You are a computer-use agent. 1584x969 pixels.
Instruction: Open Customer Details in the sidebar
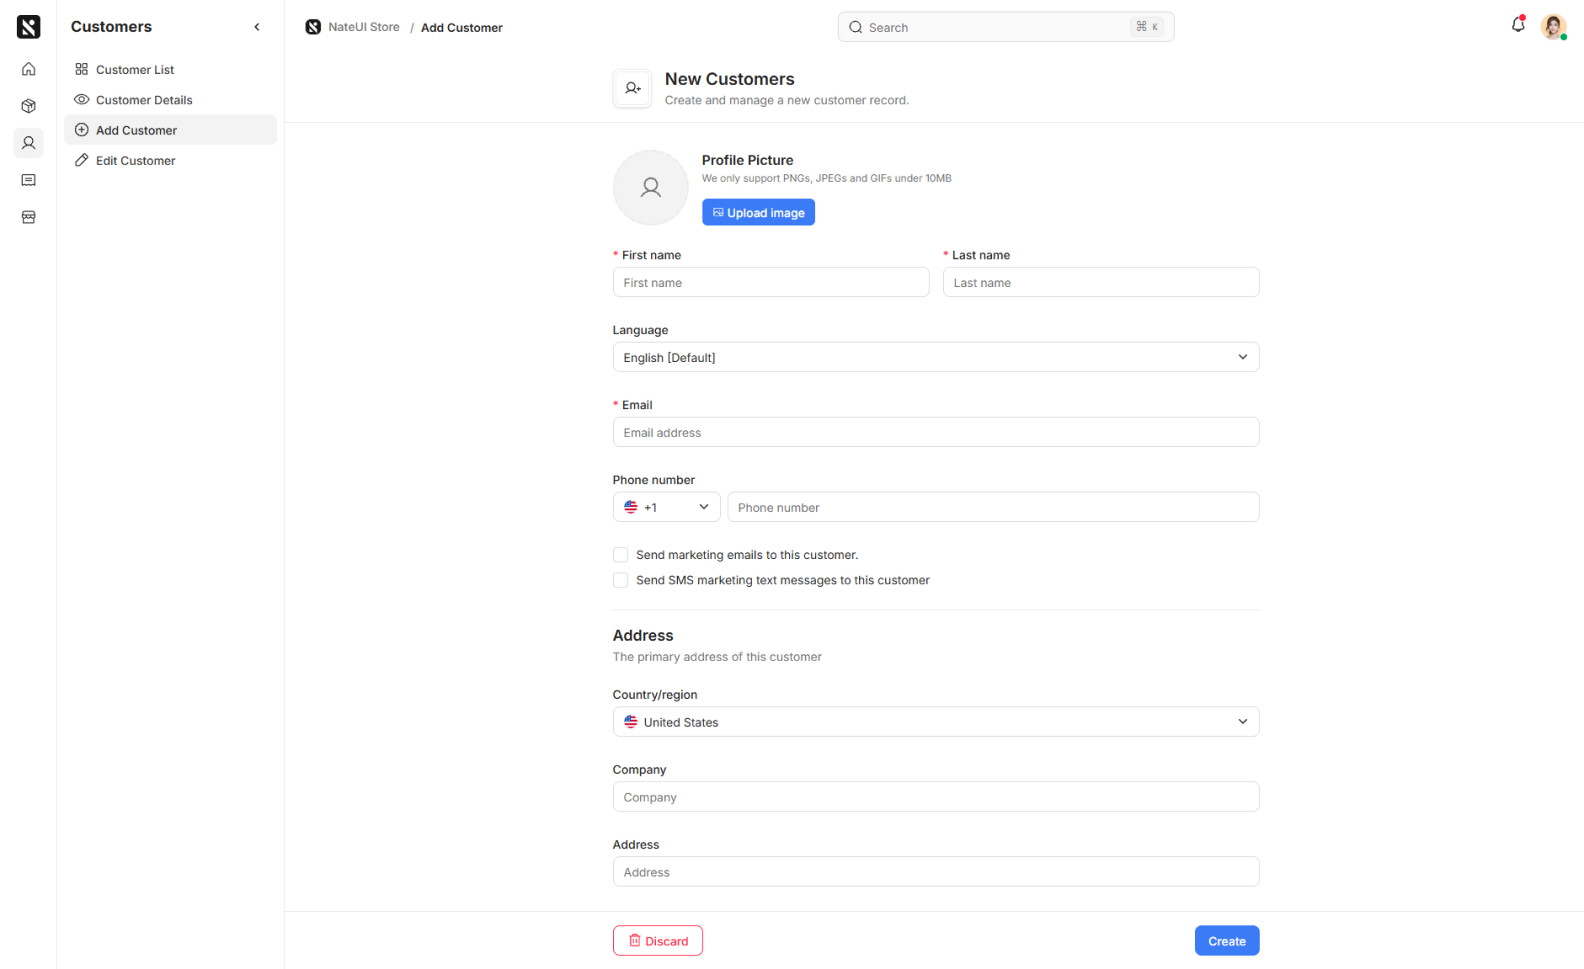(x=170, y=100)
